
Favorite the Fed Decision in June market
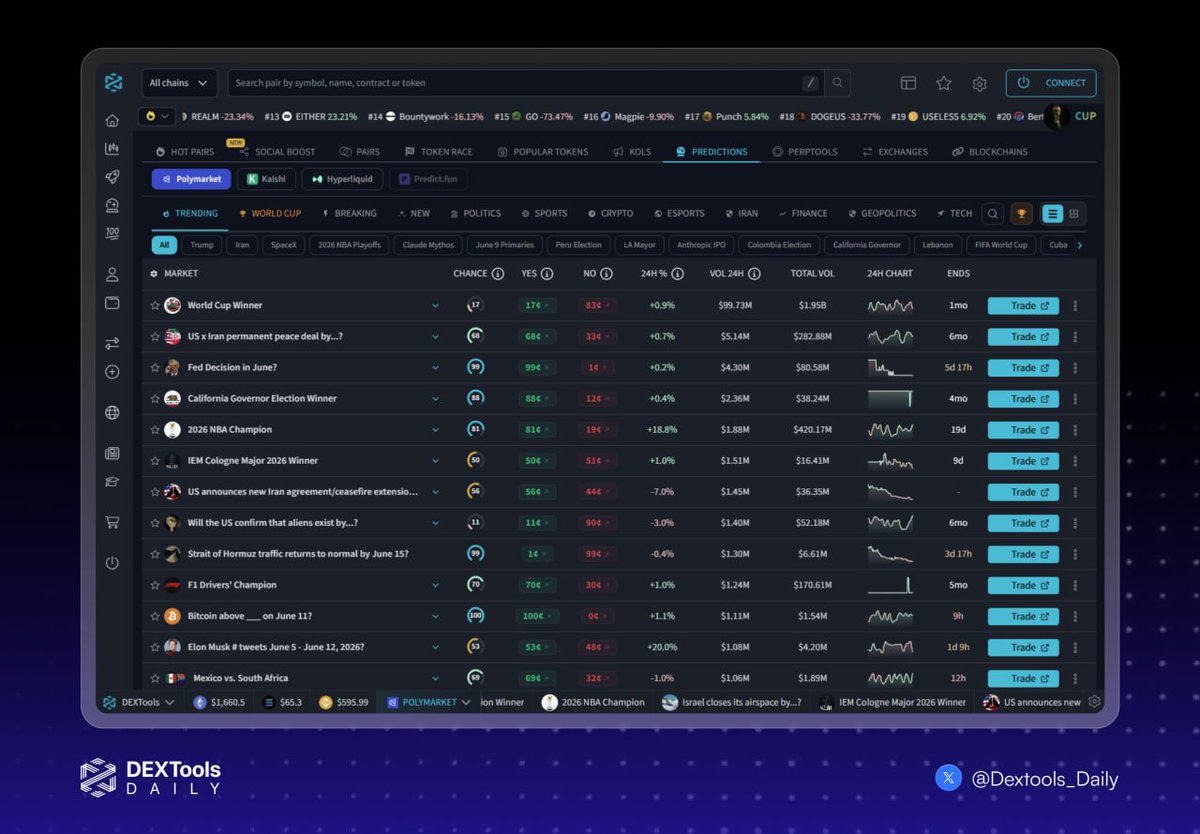pyautogui.click(x=155, y=368)
